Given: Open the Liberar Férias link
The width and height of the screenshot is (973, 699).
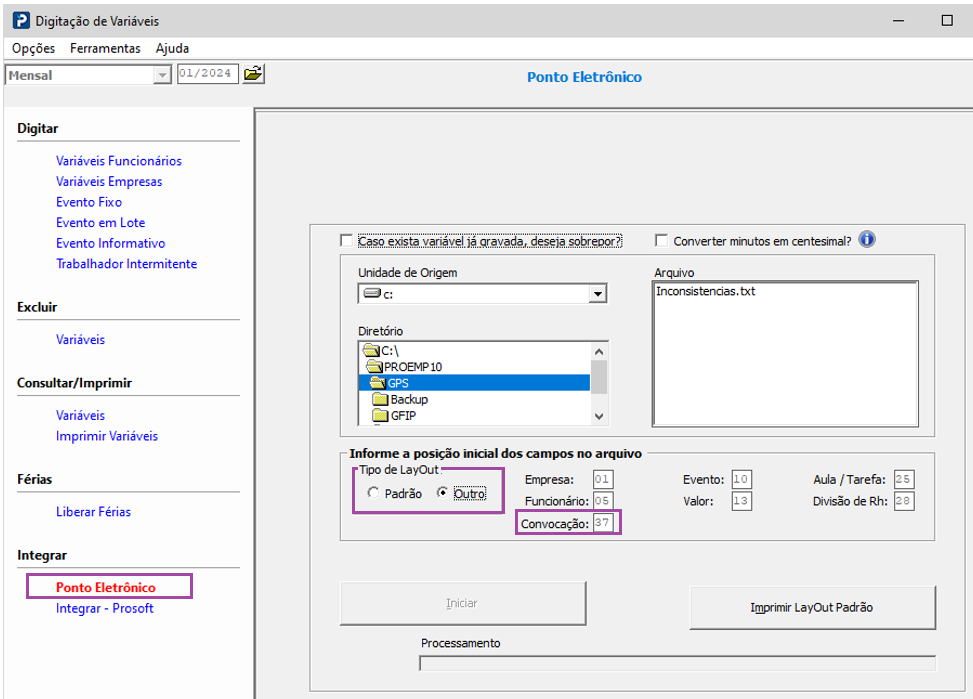Looking at the screenshot, I should point(93,512).
